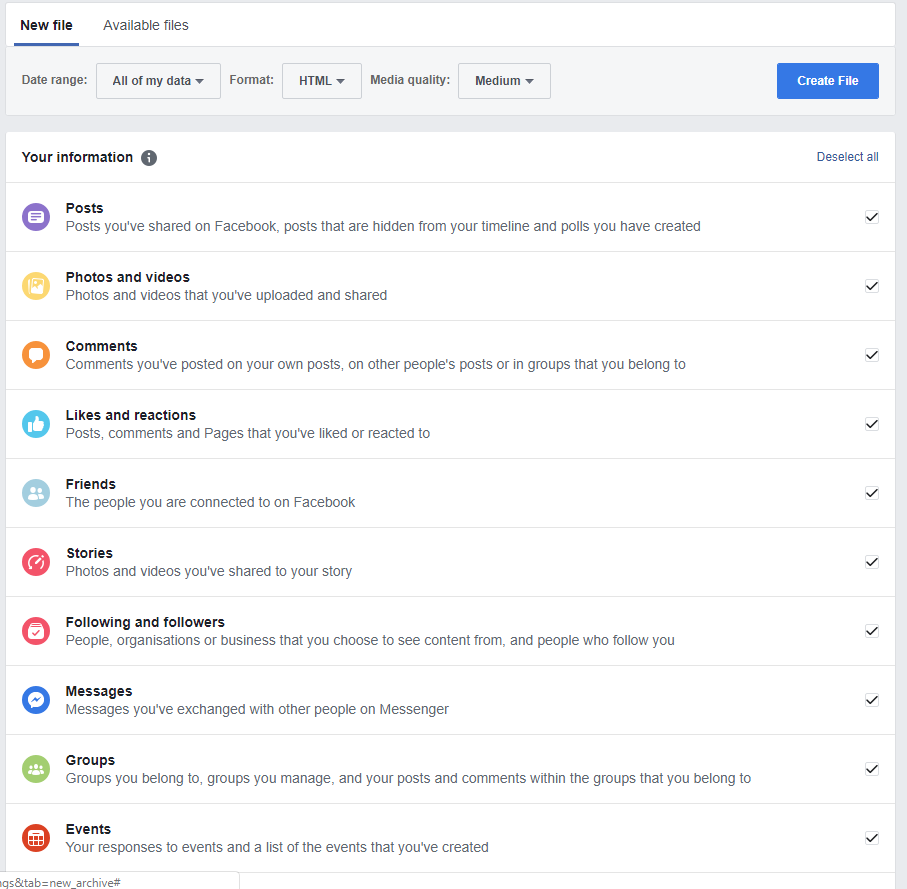
Task: Click the Deselect all link
Action: 847,157
